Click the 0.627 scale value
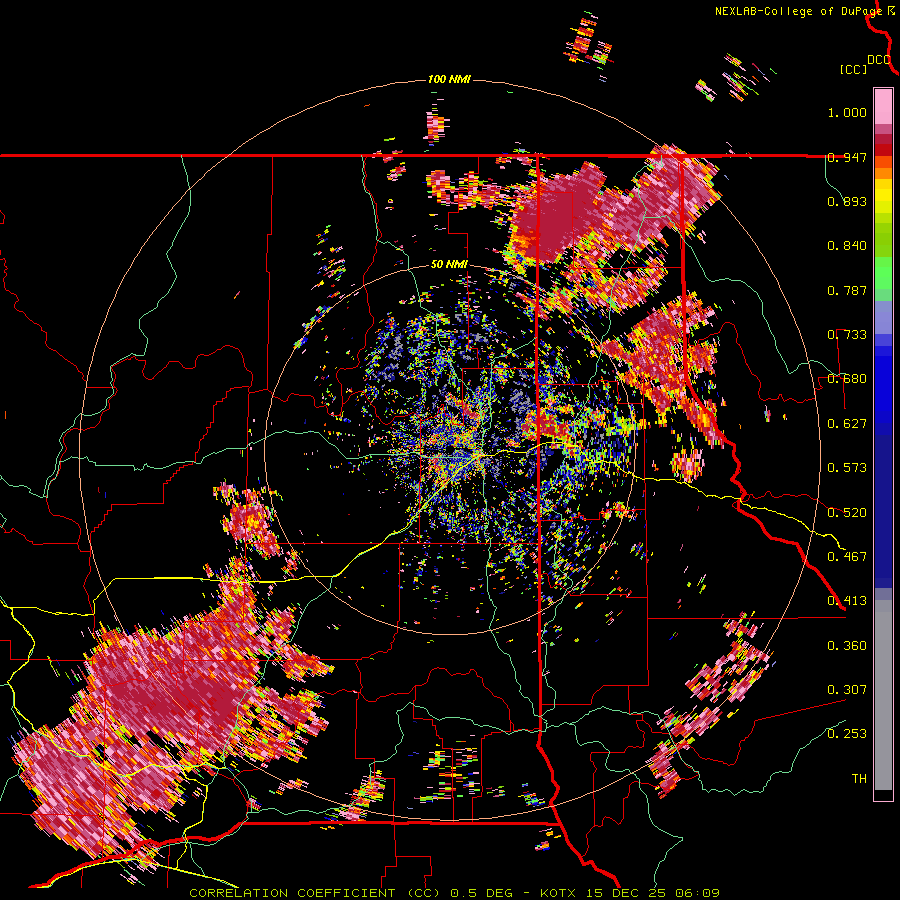 pyautogui.click(x=847, y=424)
